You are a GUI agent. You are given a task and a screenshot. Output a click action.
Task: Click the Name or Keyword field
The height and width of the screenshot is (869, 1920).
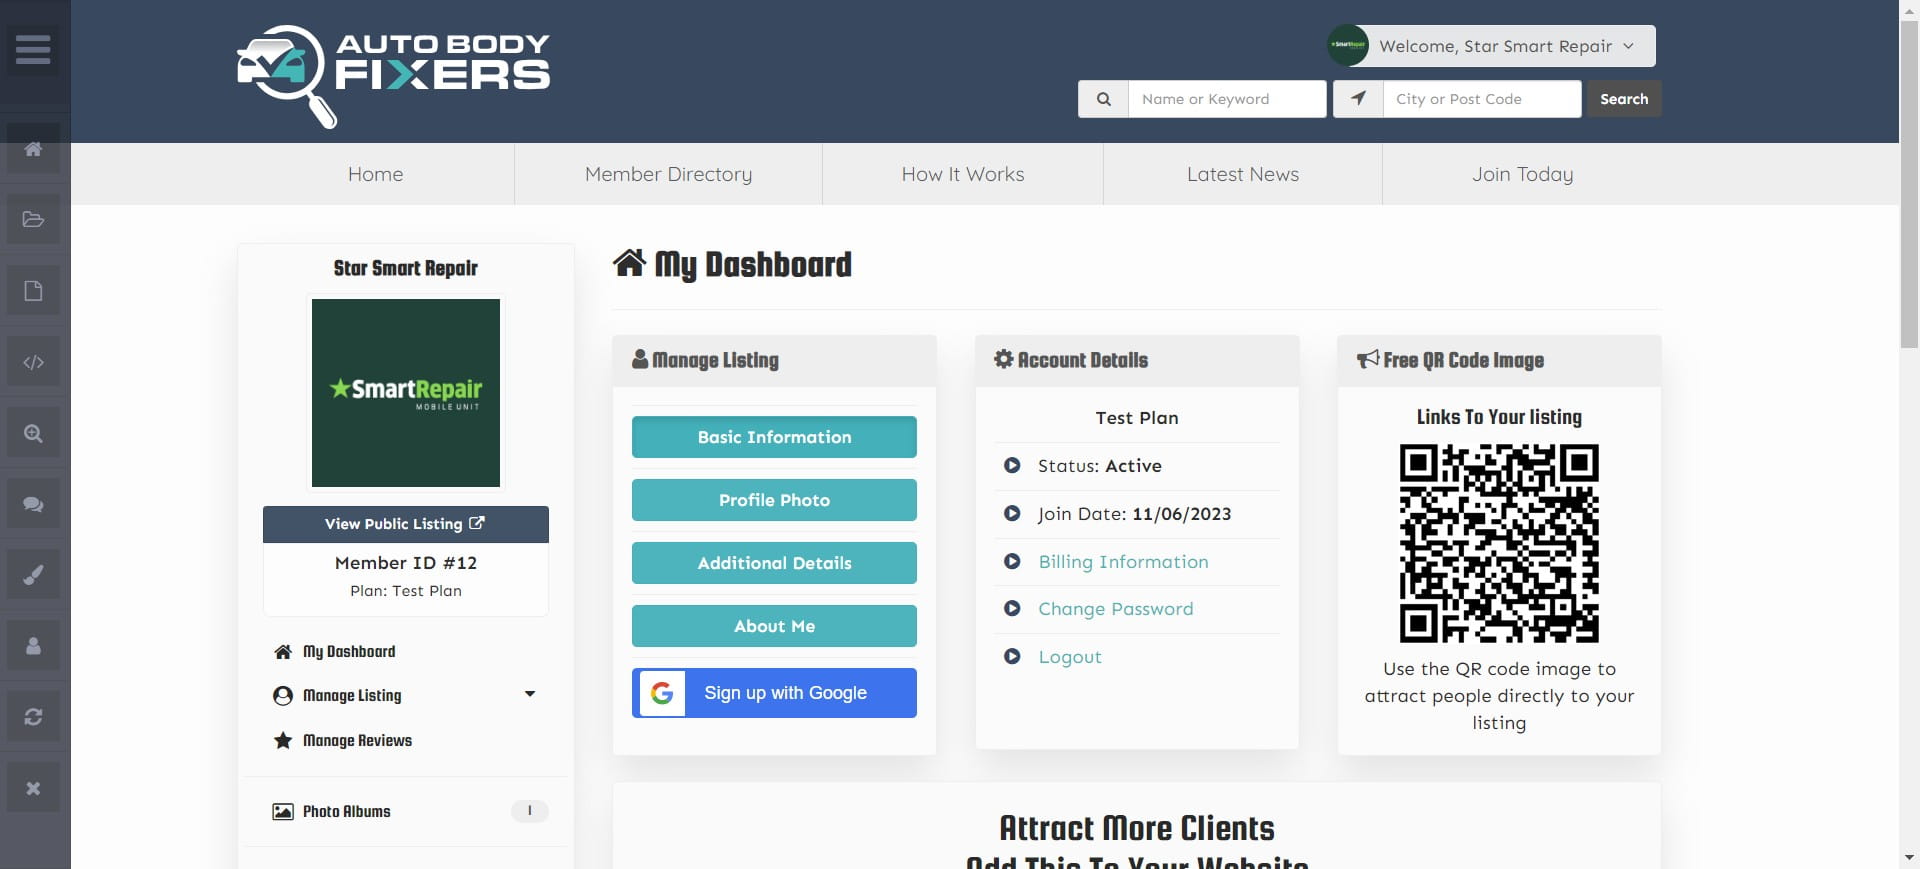tap(1227, 99)
